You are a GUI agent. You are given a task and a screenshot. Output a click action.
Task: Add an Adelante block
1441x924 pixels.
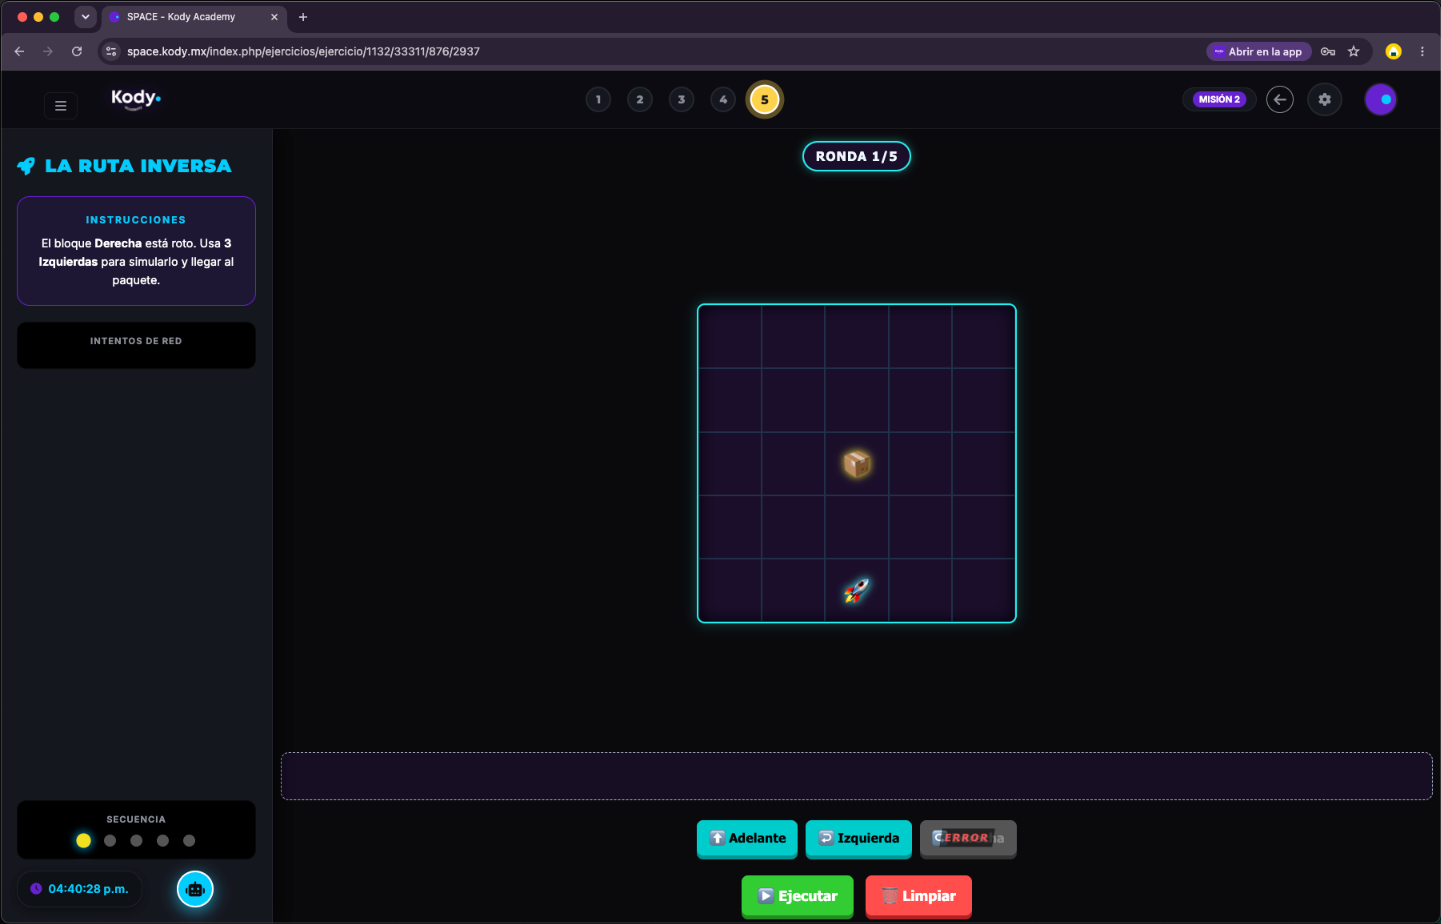coord(747,838)
